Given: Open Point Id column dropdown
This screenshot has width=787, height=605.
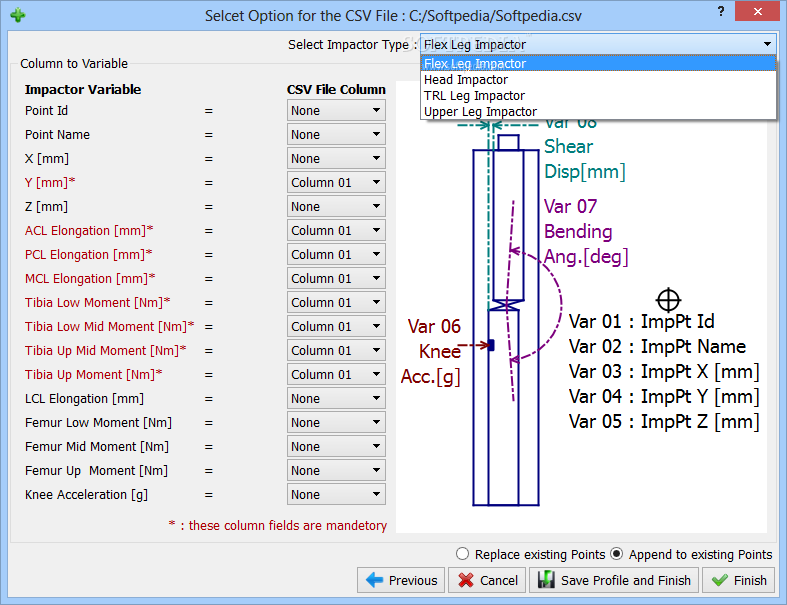Looking at the screenshot, I should click(336, 110).
